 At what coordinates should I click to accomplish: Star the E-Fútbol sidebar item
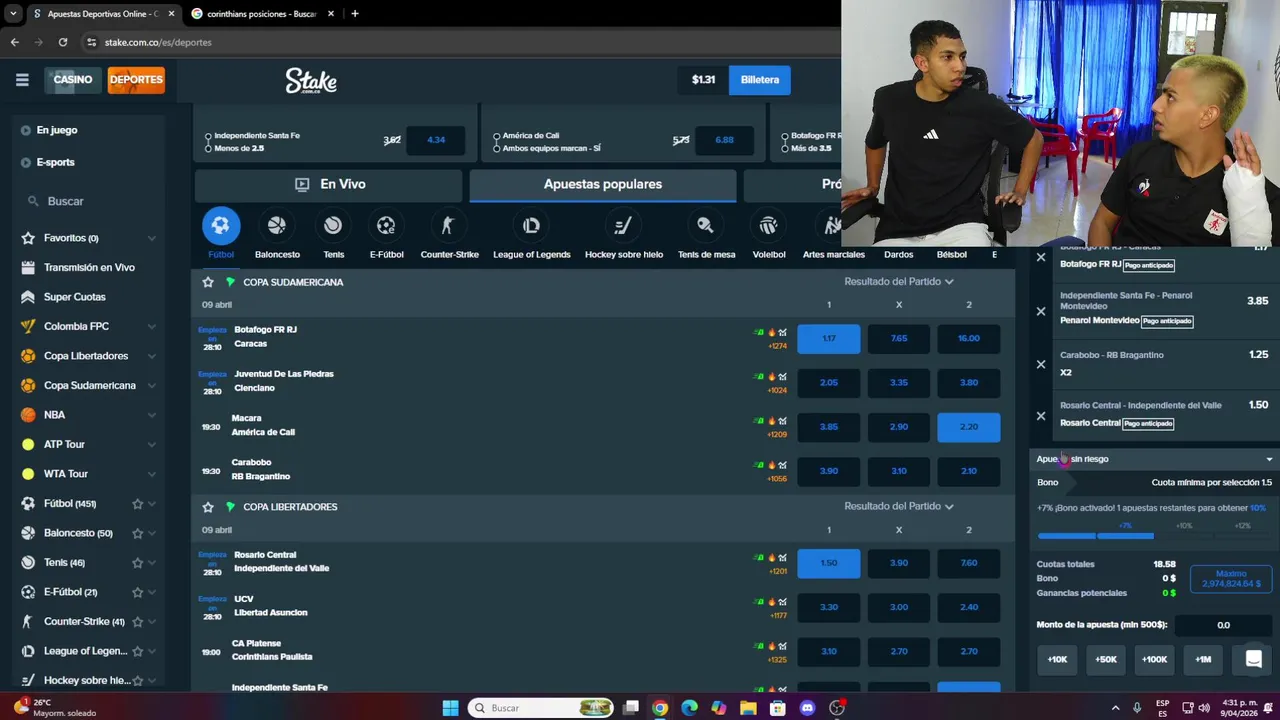[x=138, y=592]
